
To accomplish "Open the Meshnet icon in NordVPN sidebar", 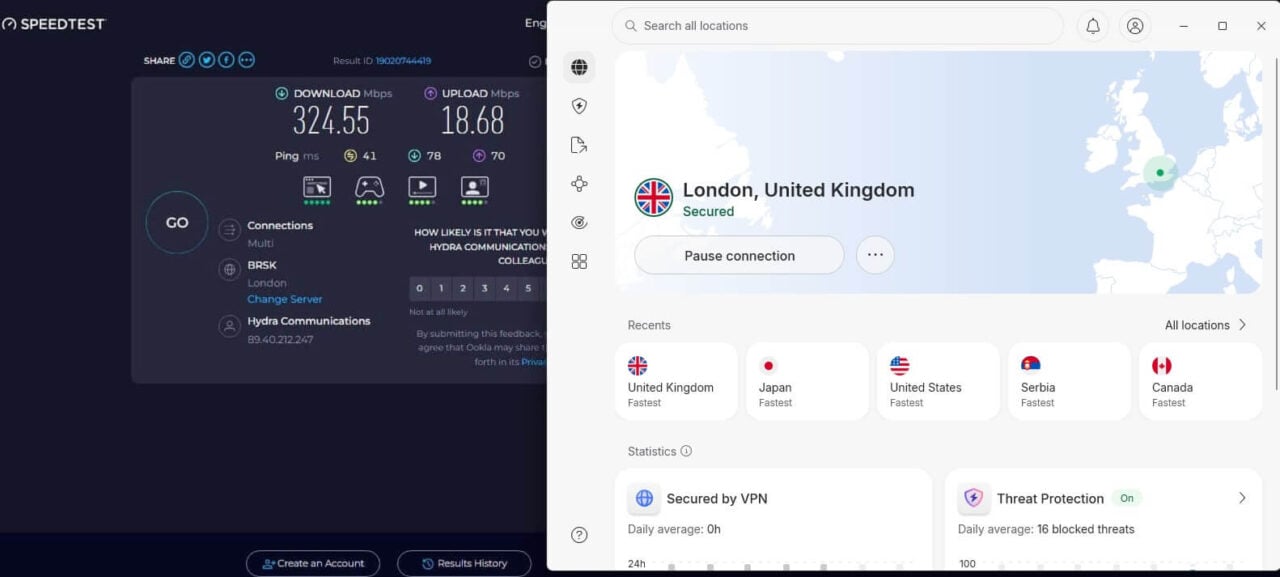I will (579, 184).
